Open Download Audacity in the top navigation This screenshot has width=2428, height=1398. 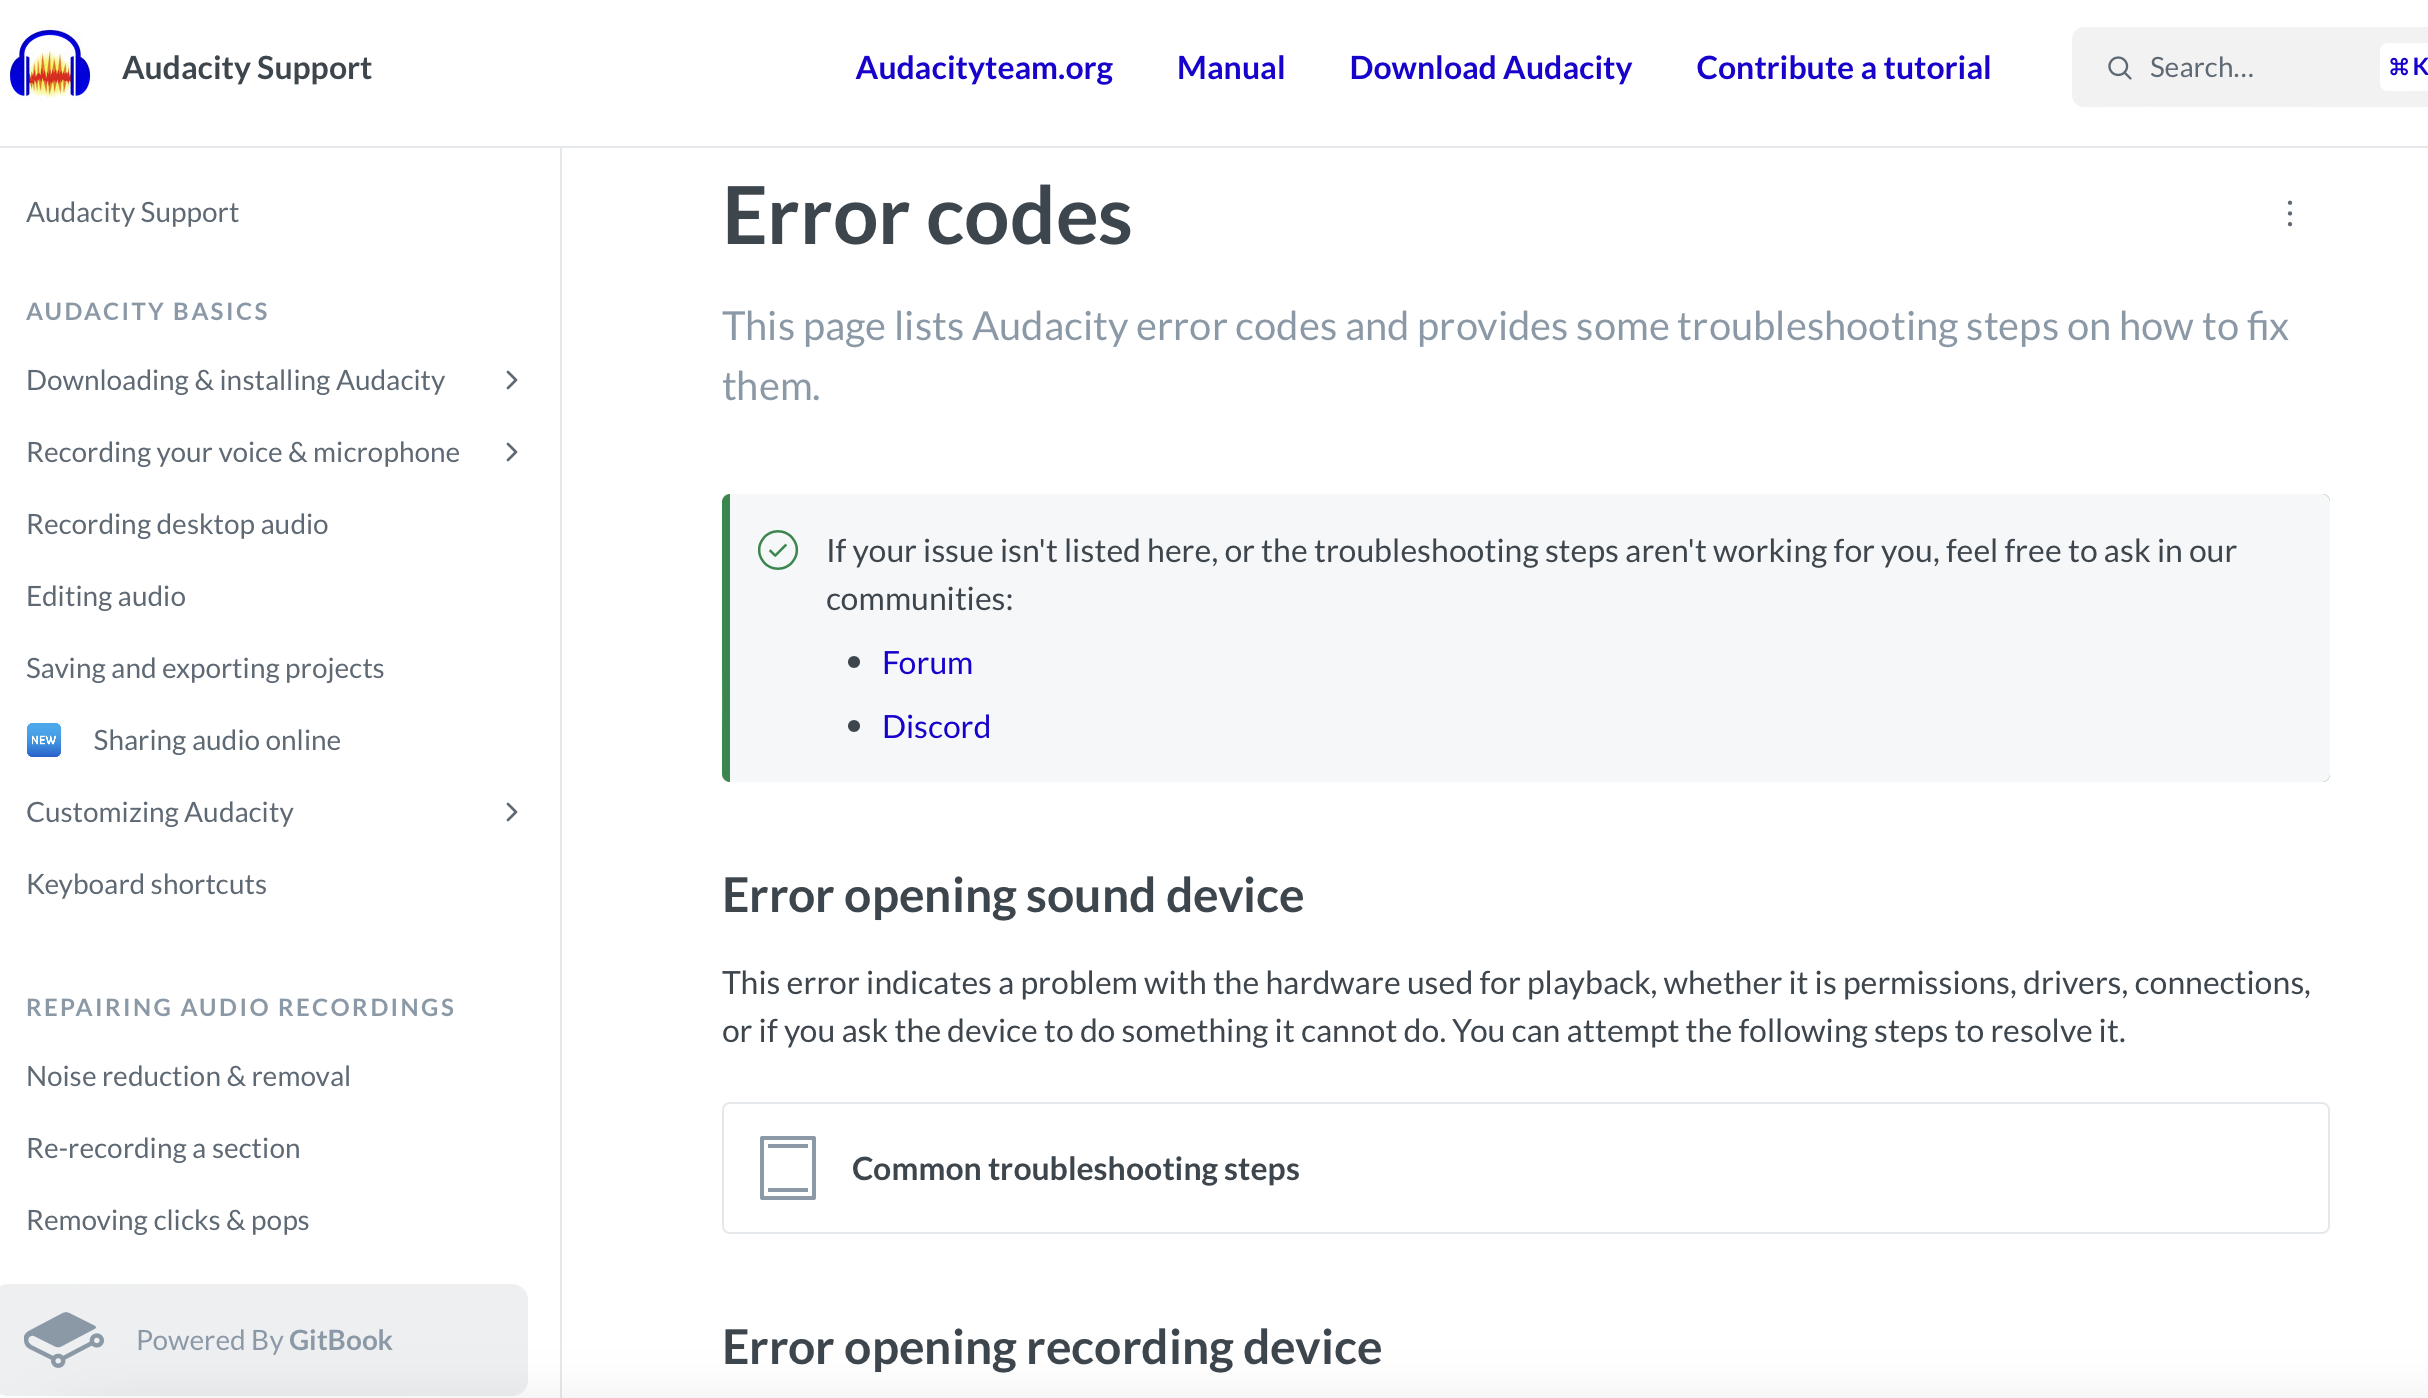[1490, 68]
